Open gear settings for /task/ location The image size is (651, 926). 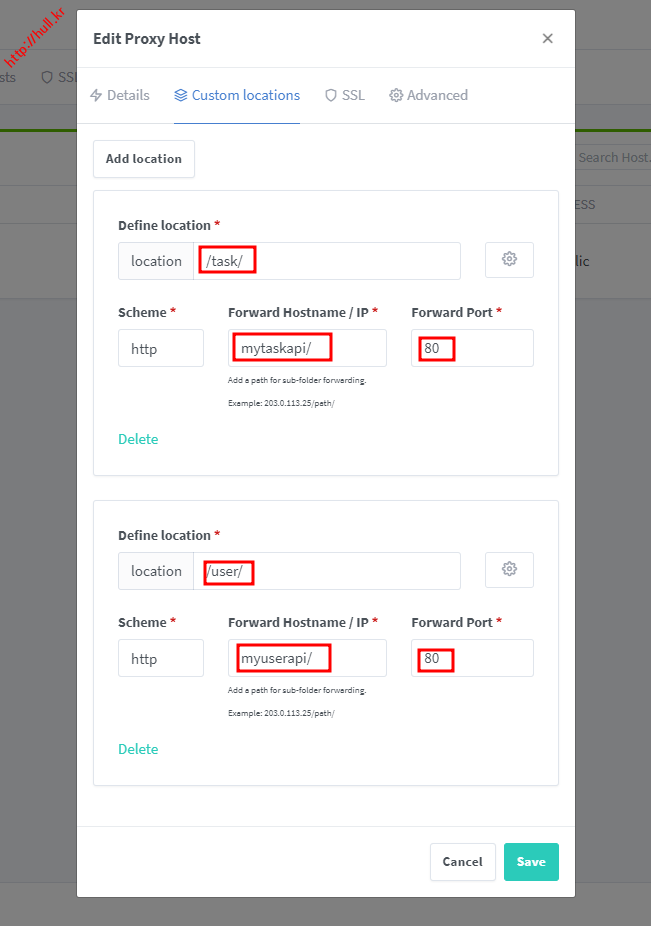coord(509,260)
